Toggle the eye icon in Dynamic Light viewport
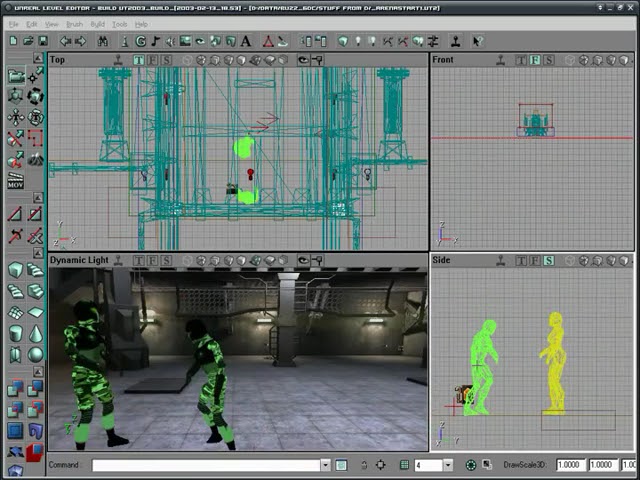Viewport: 640px width, 480px height. pyautogui.click(x=303, y=260)
